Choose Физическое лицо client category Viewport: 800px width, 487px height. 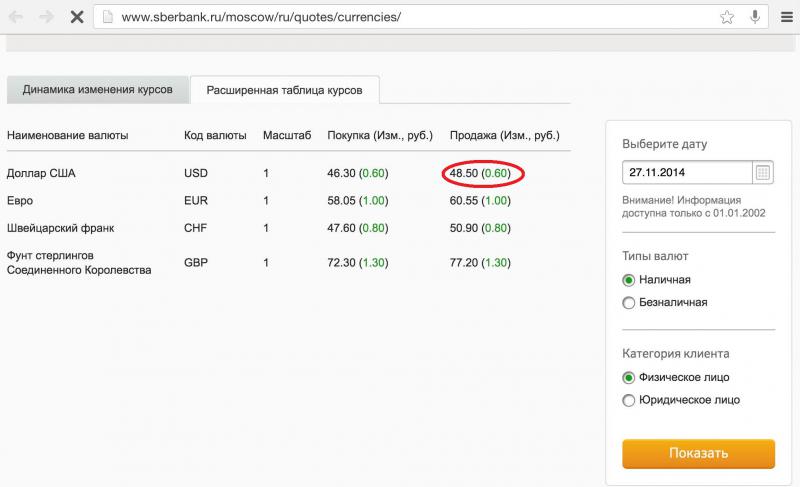coord(629,378)
